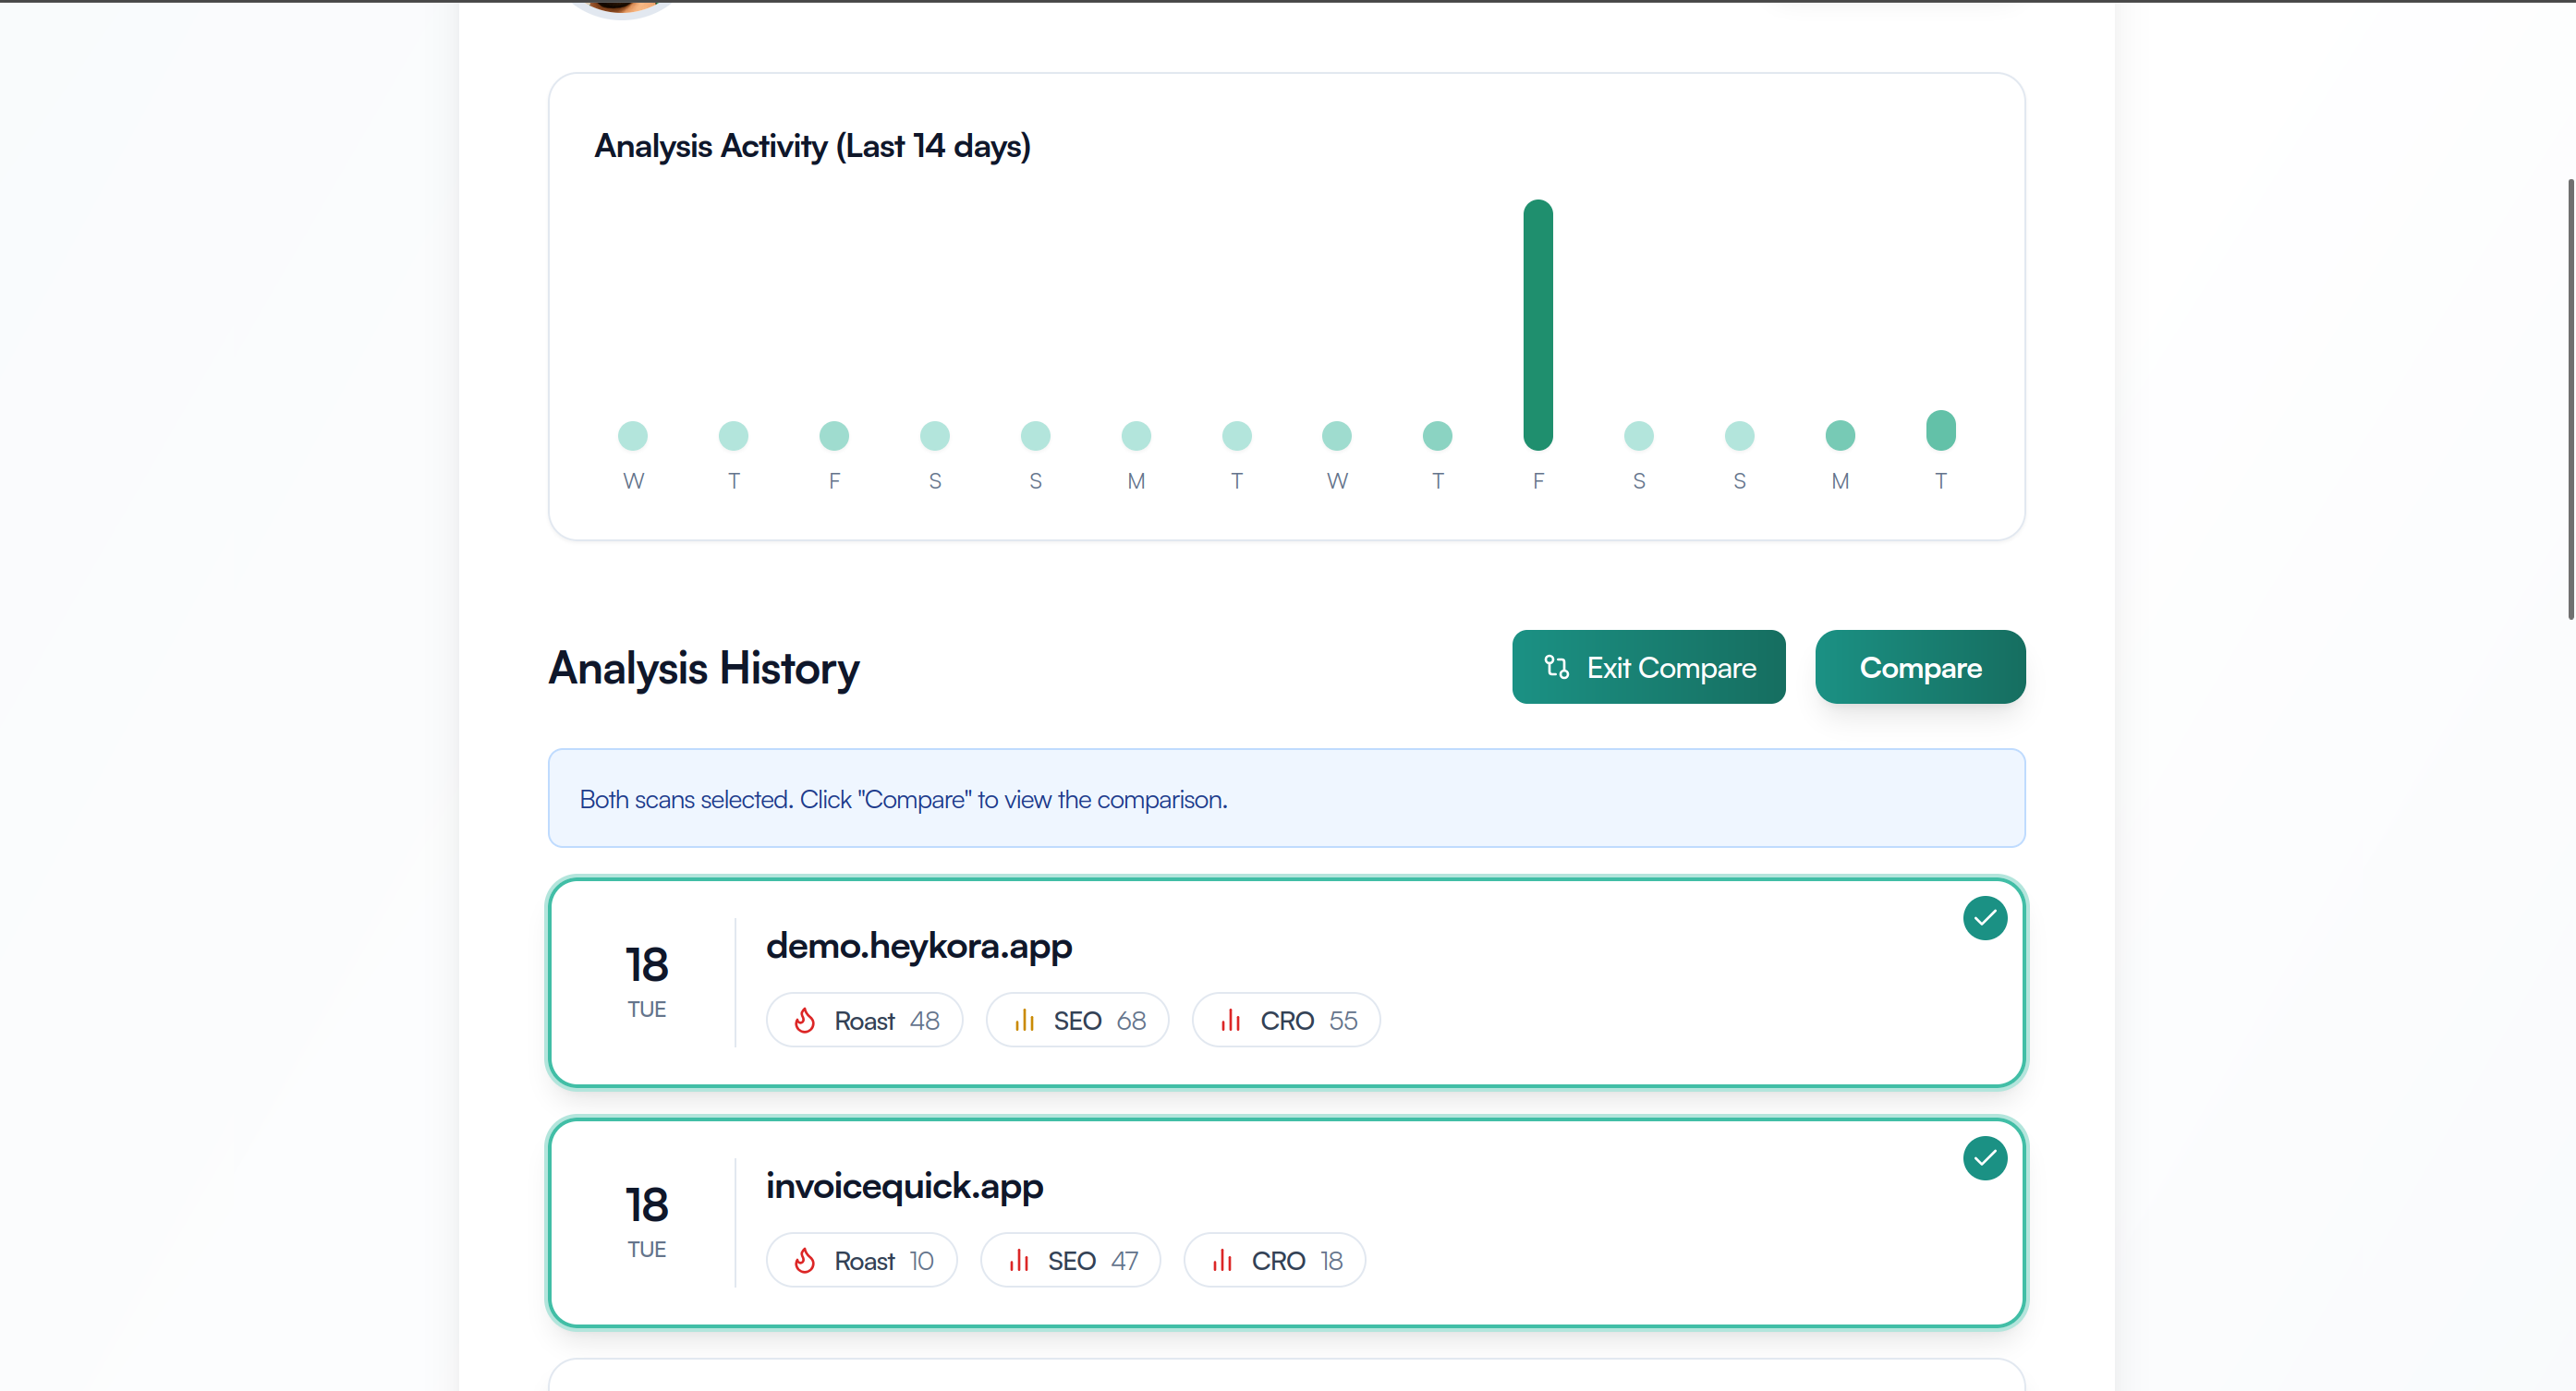Click flame icon in Roast 10 badge
The width and height of the screenshot is (2576, 1391).
[x=804, y=1260]
